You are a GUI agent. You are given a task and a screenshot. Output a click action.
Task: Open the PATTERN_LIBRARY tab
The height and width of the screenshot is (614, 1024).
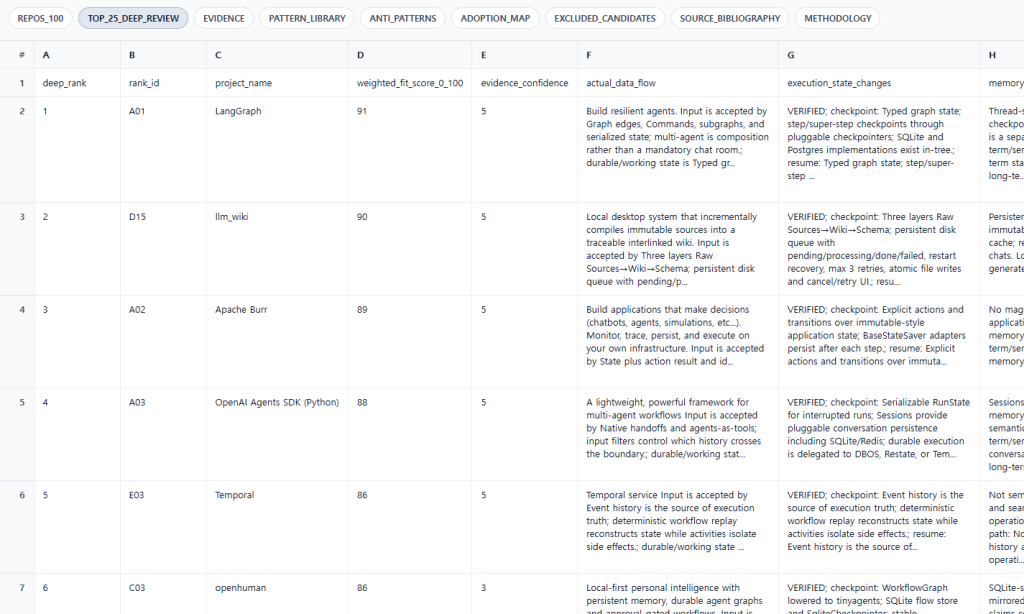307,18
